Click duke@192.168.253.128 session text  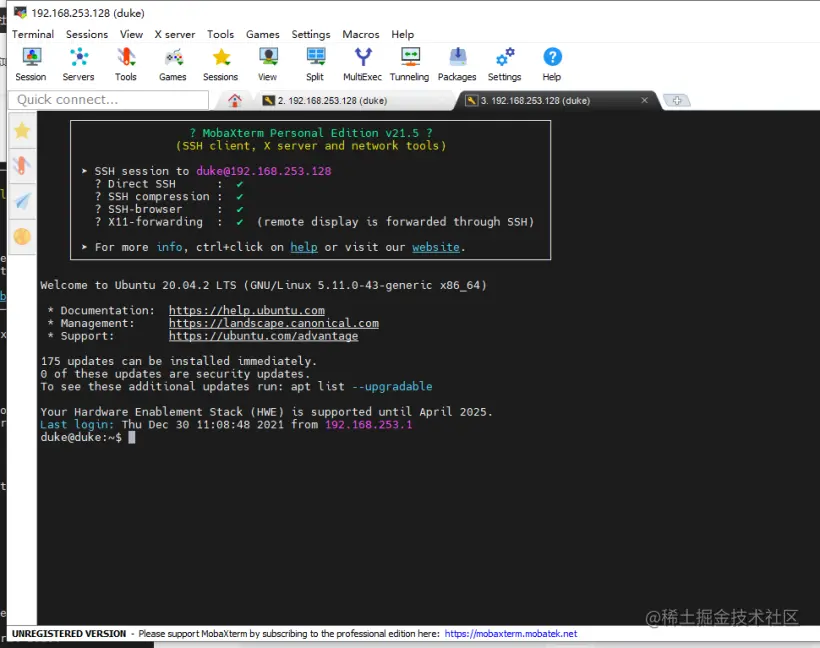[264, 171]
